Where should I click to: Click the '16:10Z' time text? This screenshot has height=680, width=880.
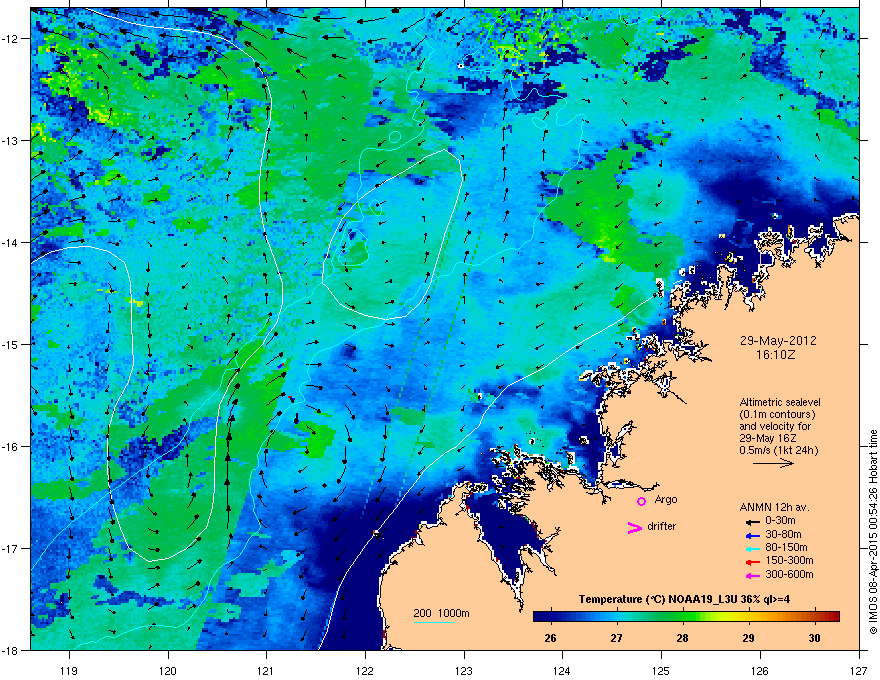tap(776, 355)
